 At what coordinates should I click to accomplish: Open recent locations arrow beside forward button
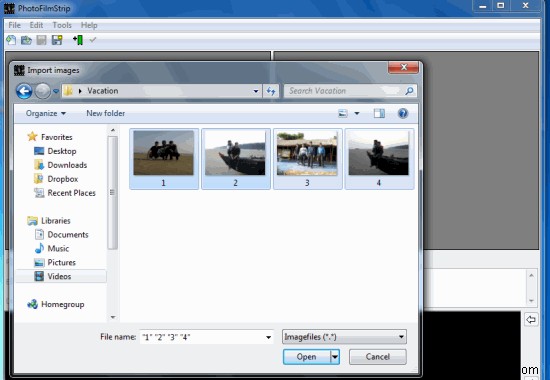click(56, 91)
